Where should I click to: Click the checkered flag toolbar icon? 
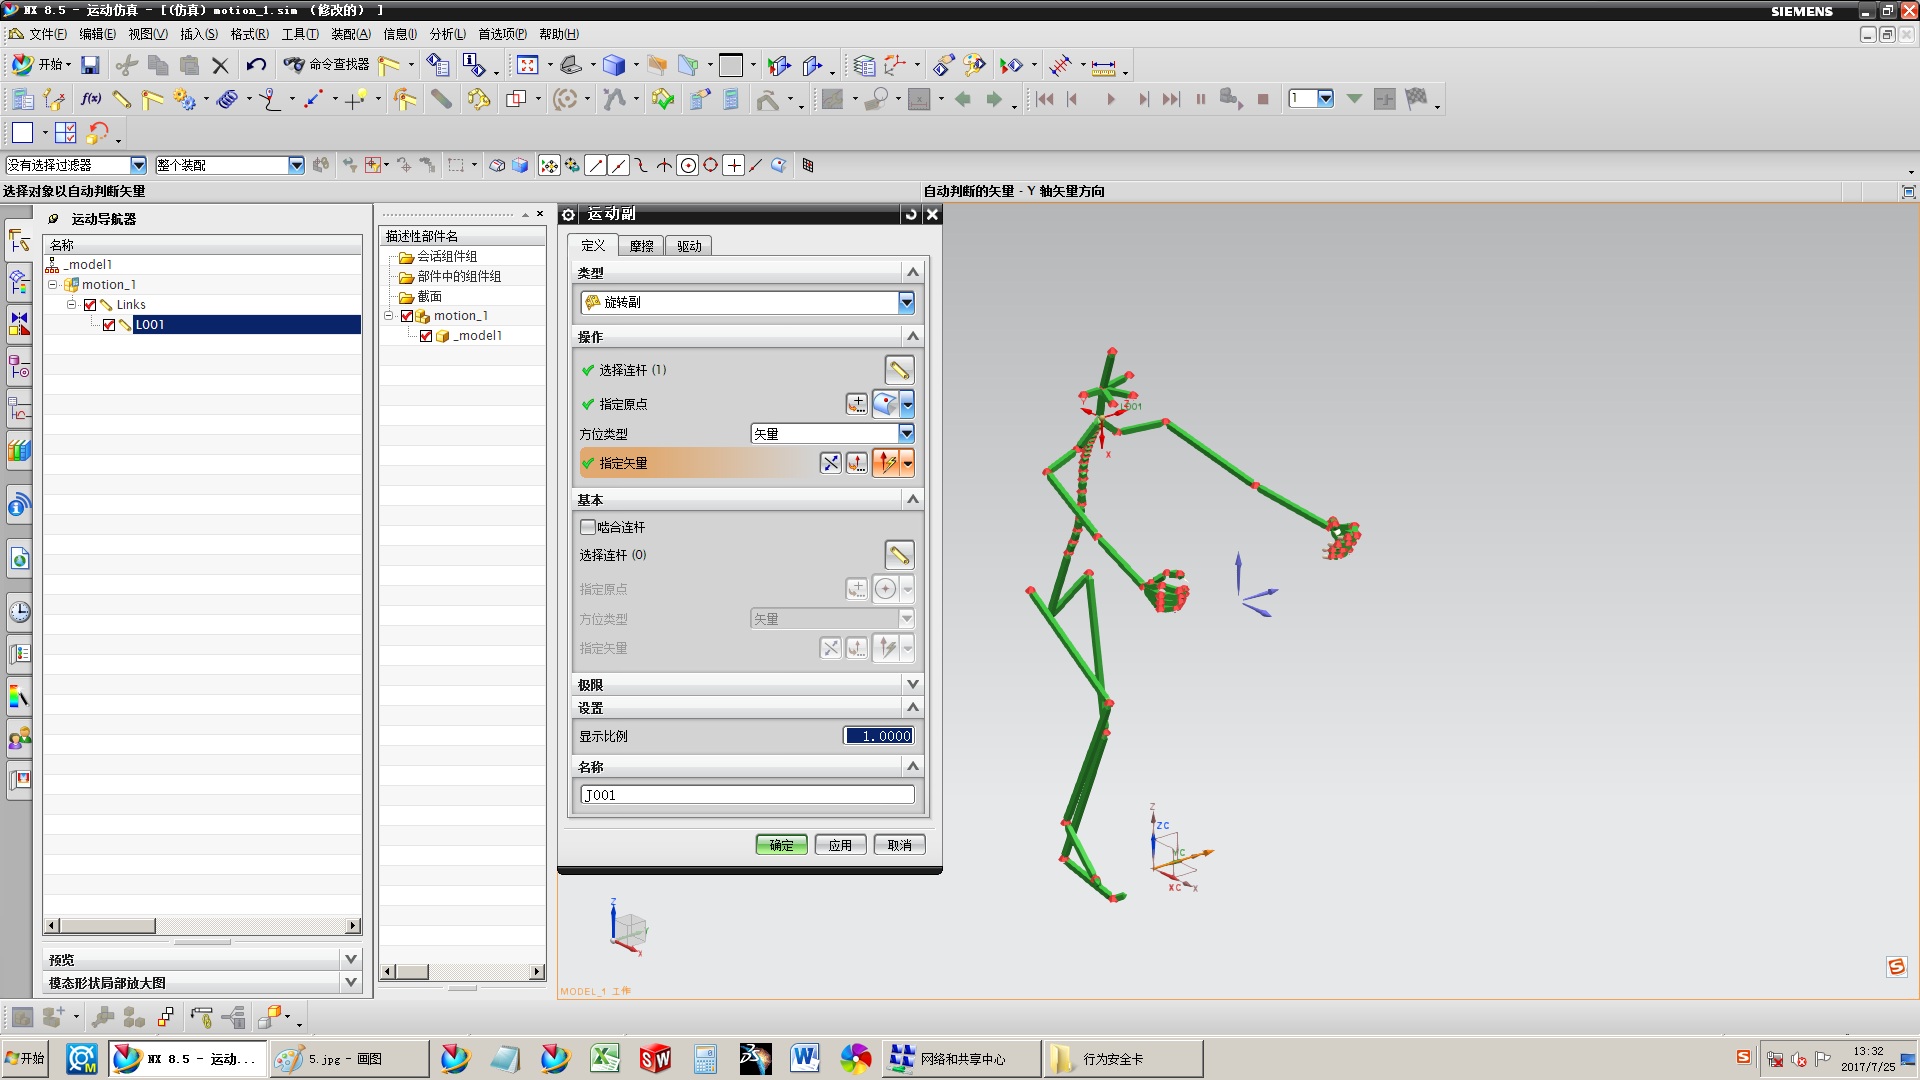click(1416, 99)
